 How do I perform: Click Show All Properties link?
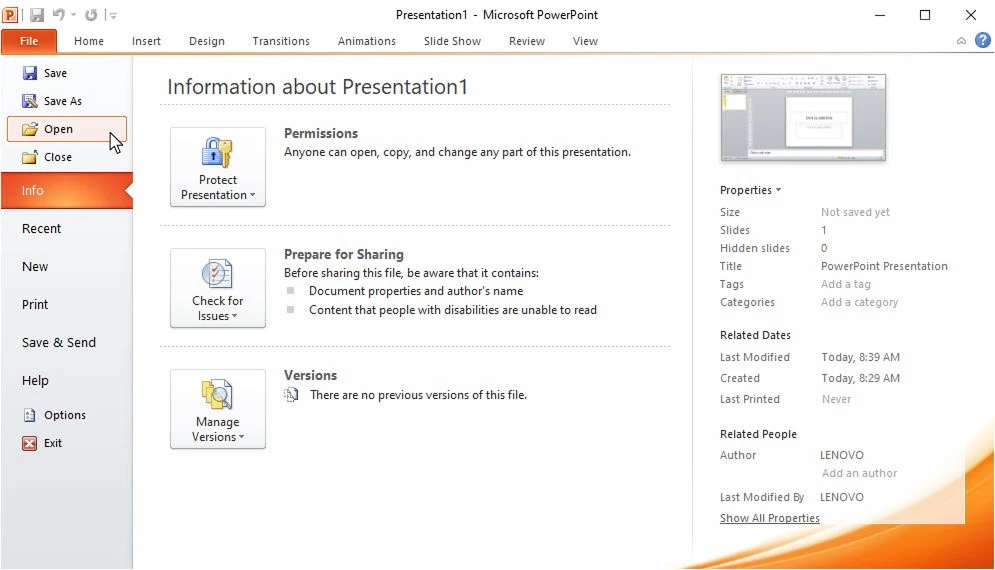pos(770,518)
